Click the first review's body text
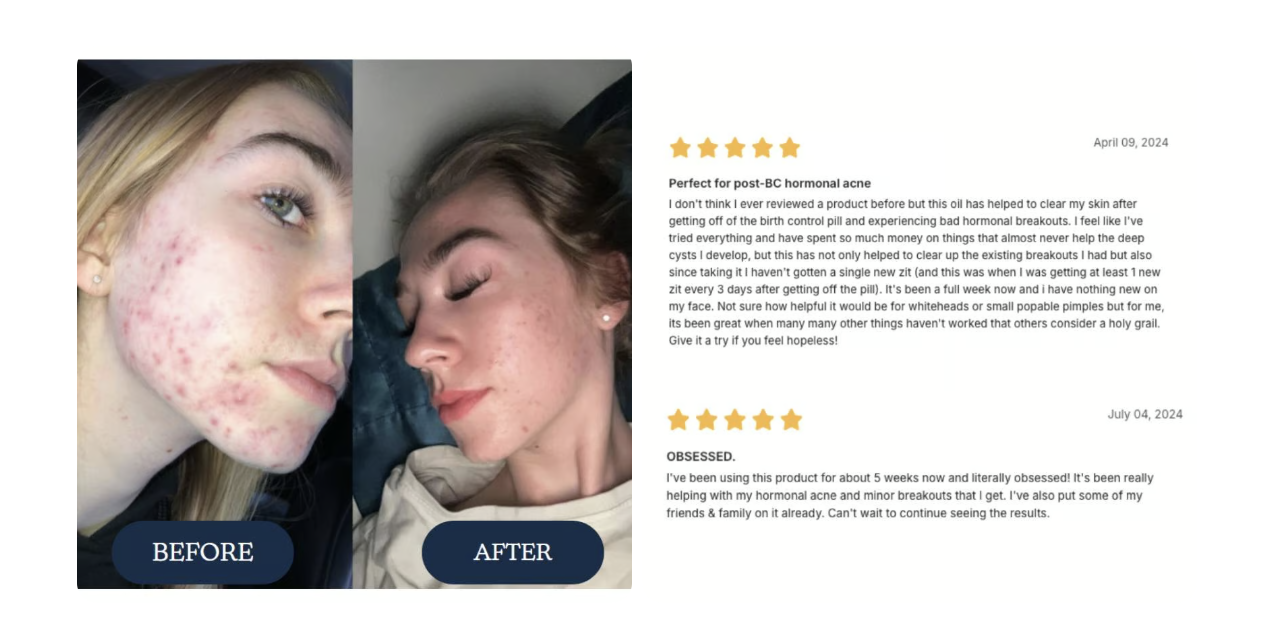Screen dimensions: 1264x618 917,272
